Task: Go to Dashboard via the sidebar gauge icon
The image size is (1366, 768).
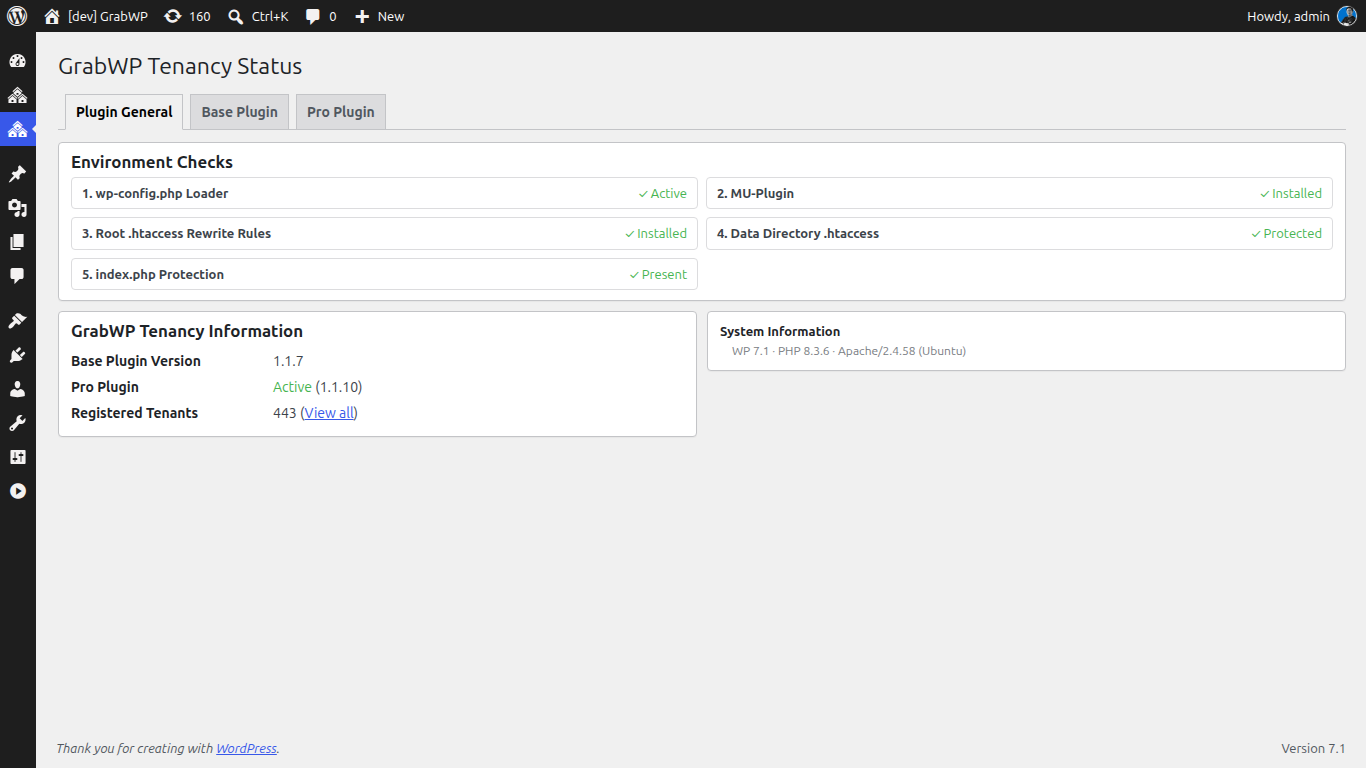Action: tap(17, 61)
